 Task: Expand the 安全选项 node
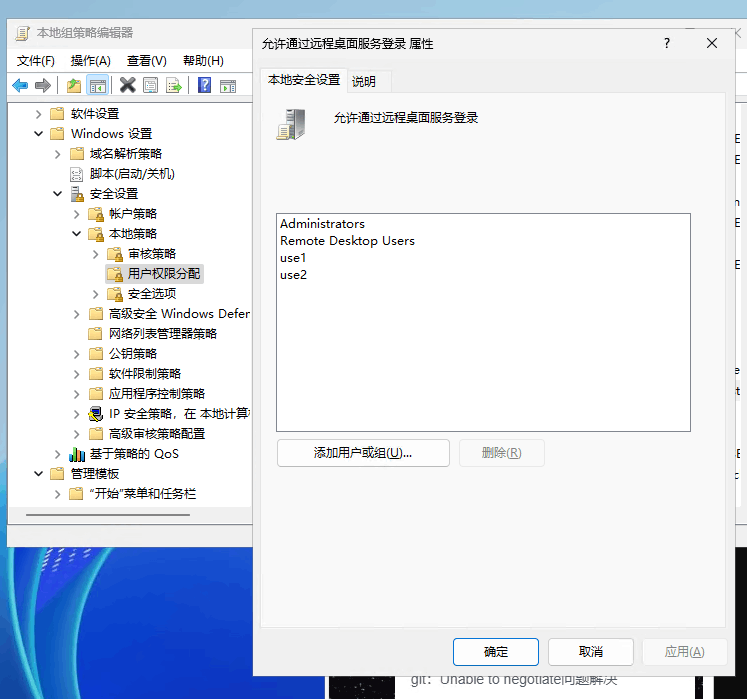click(x=96, y=294)
